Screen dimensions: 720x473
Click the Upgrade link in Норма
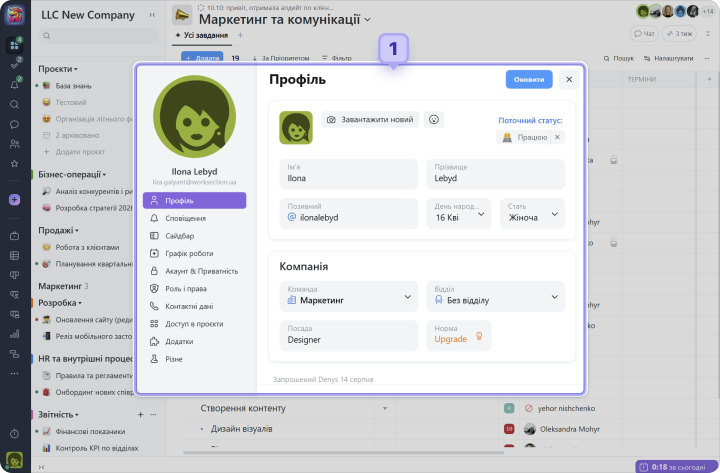451,339
